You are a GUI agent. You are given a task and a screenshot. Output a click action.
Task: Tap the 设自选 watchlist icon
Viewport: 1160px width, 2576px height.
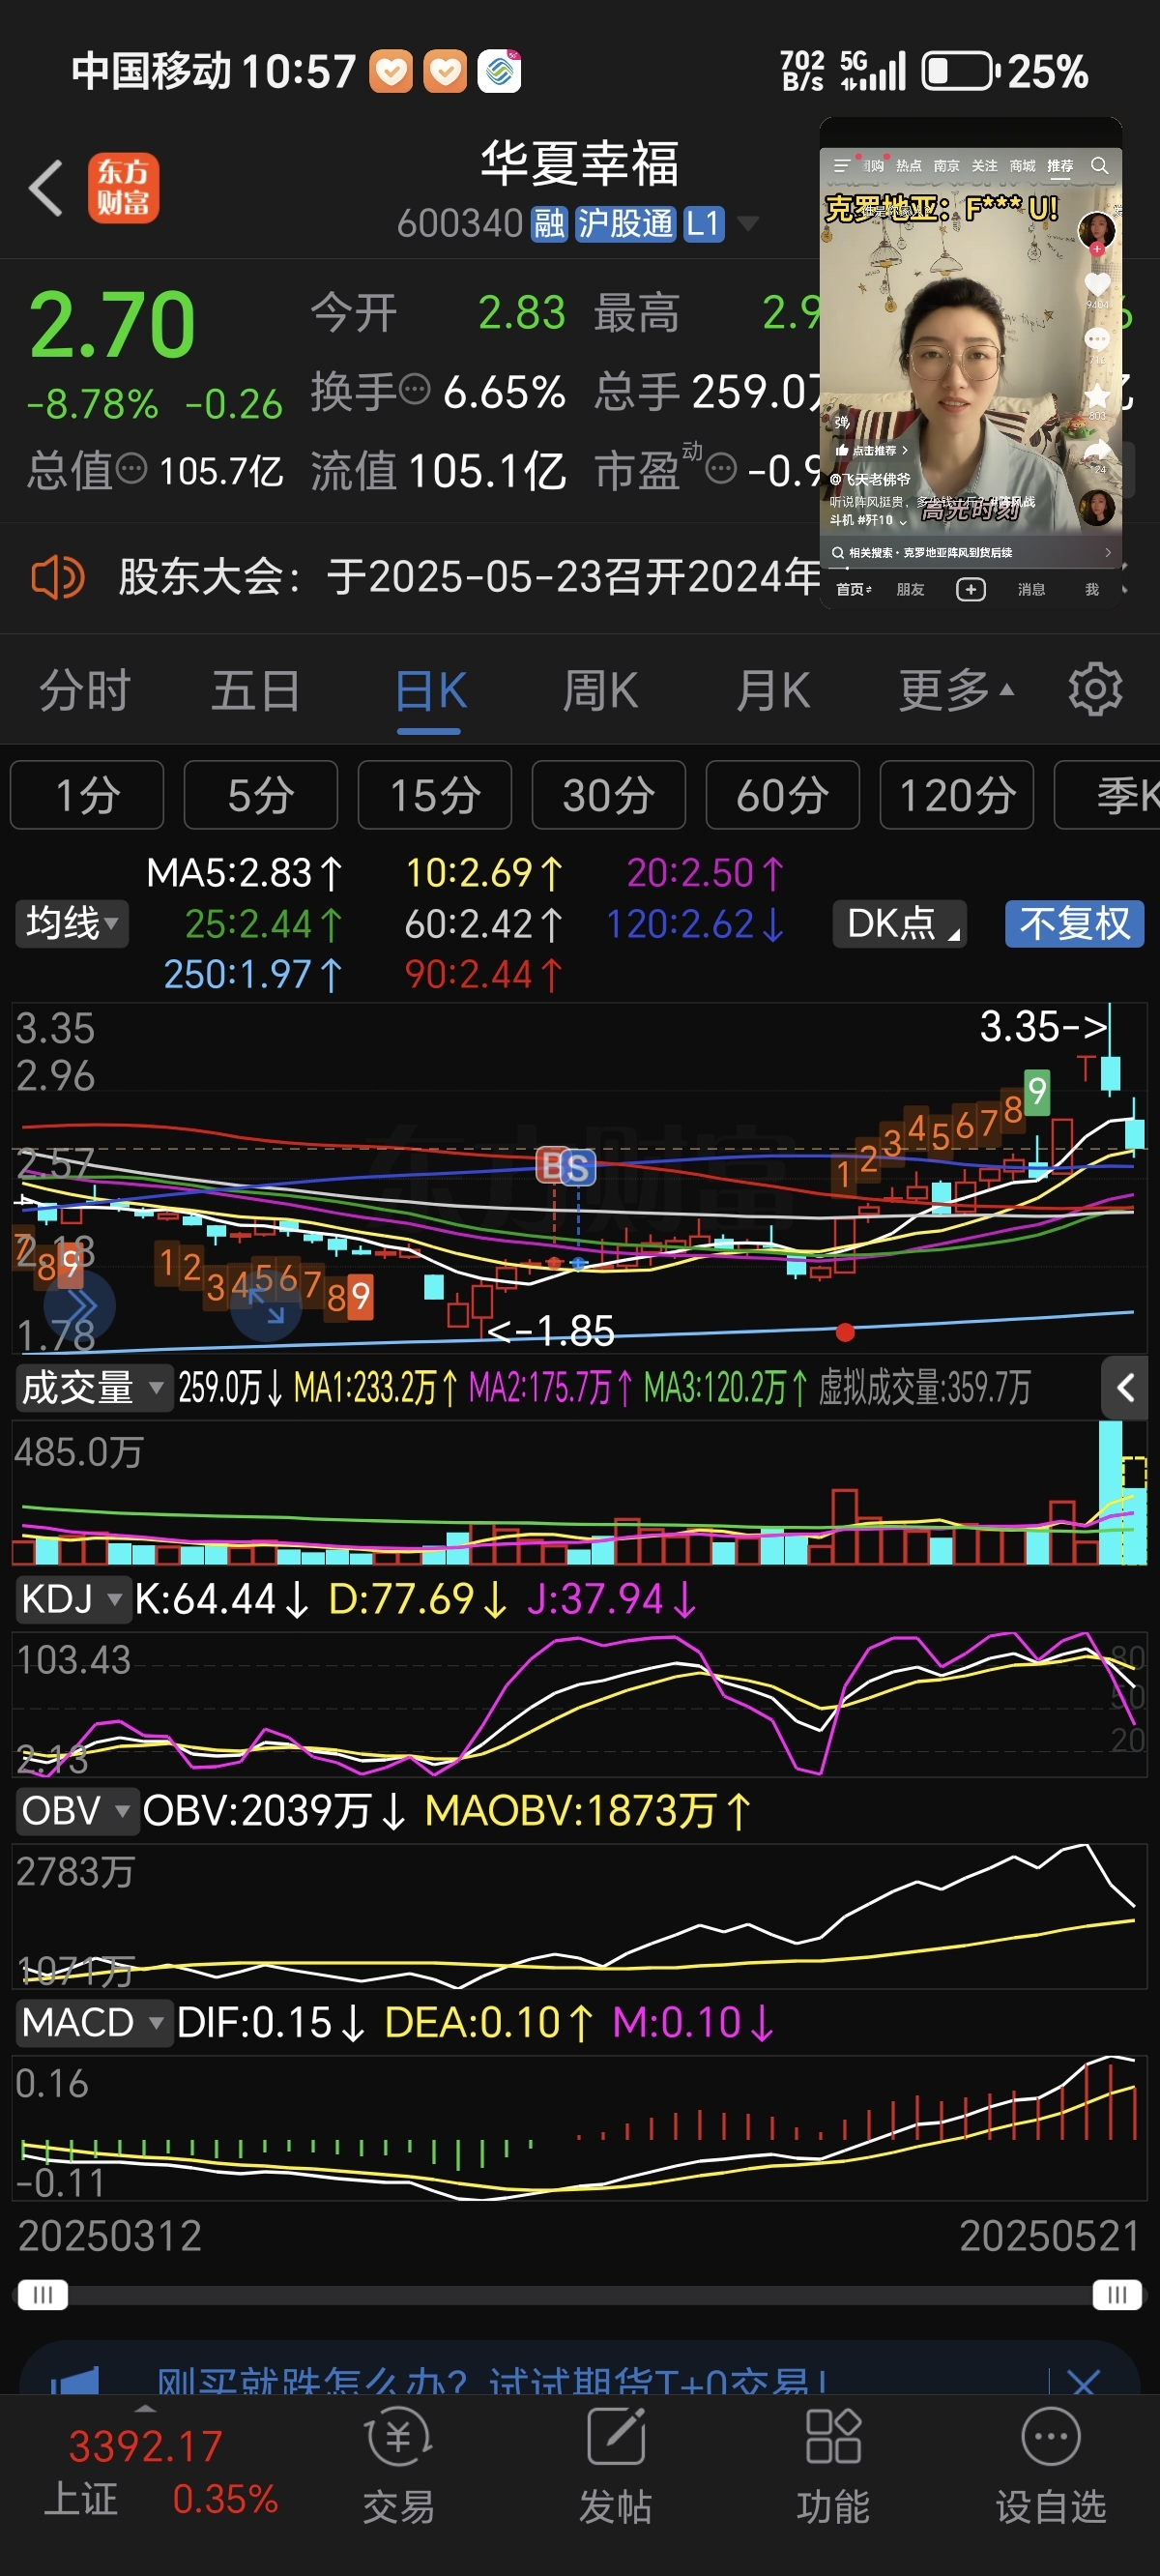pos(1051,2464)
